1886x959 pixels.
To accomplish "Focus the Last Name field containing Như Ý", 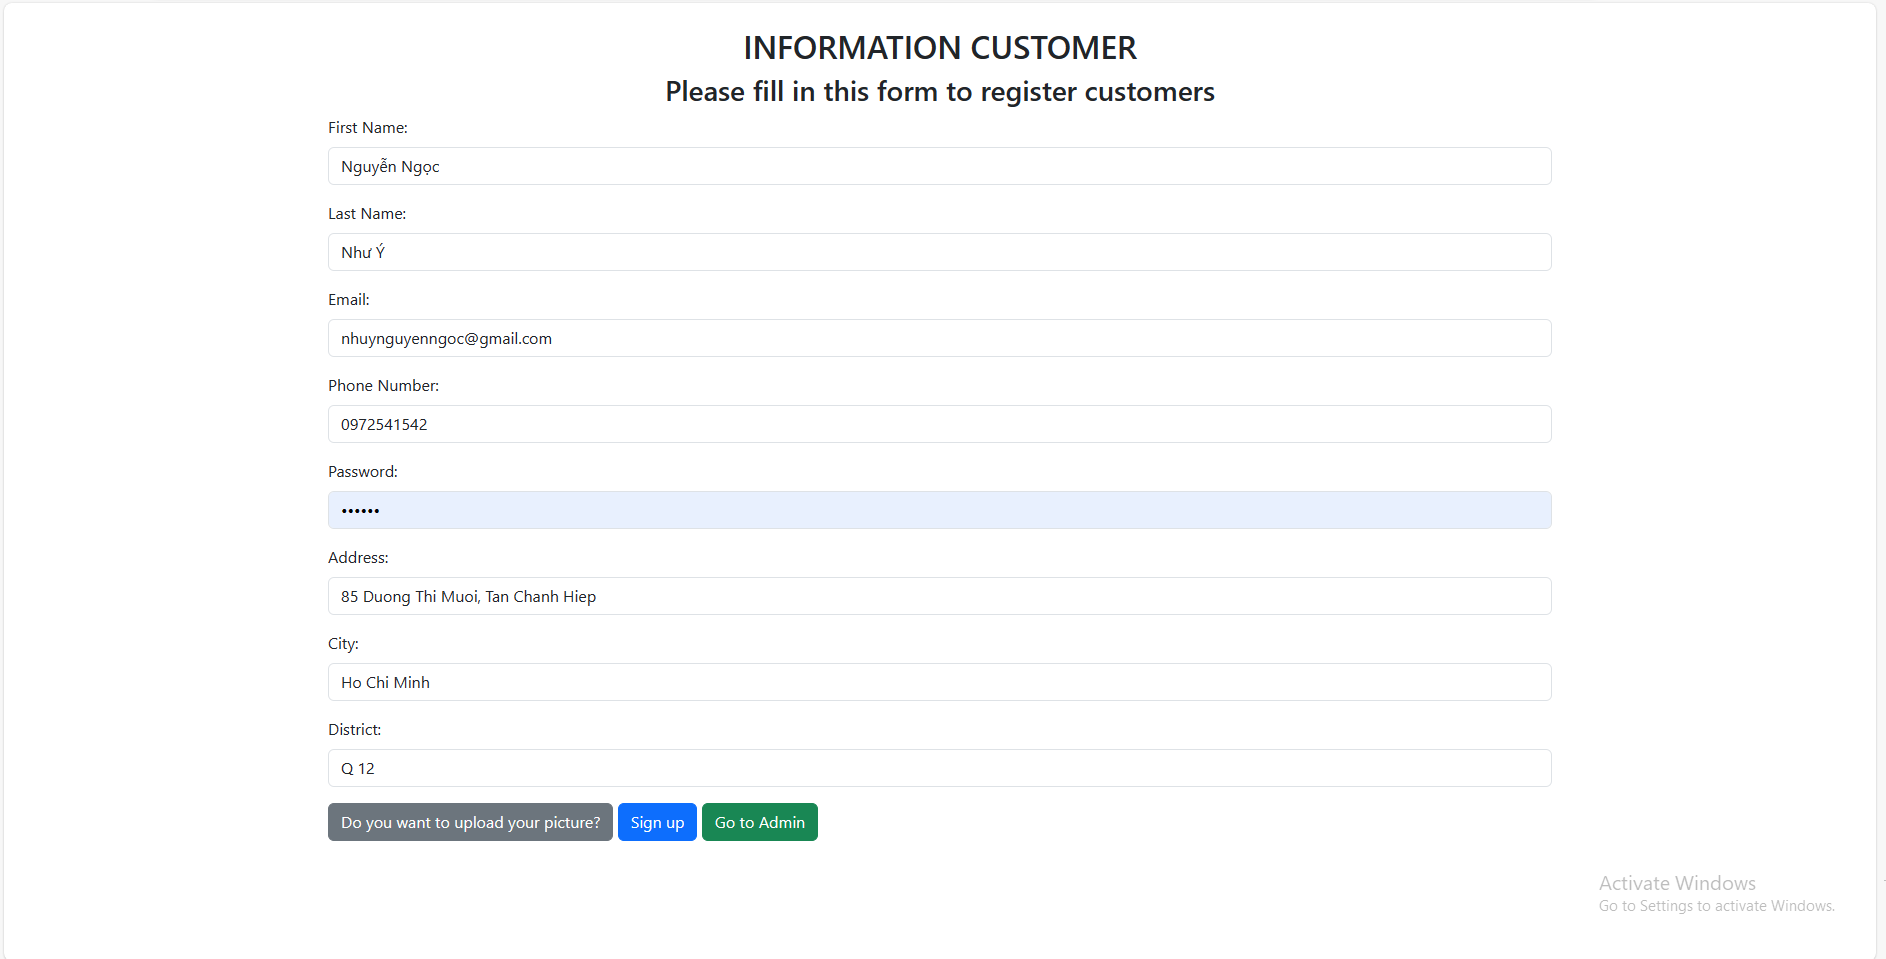I will pos(939,252).
